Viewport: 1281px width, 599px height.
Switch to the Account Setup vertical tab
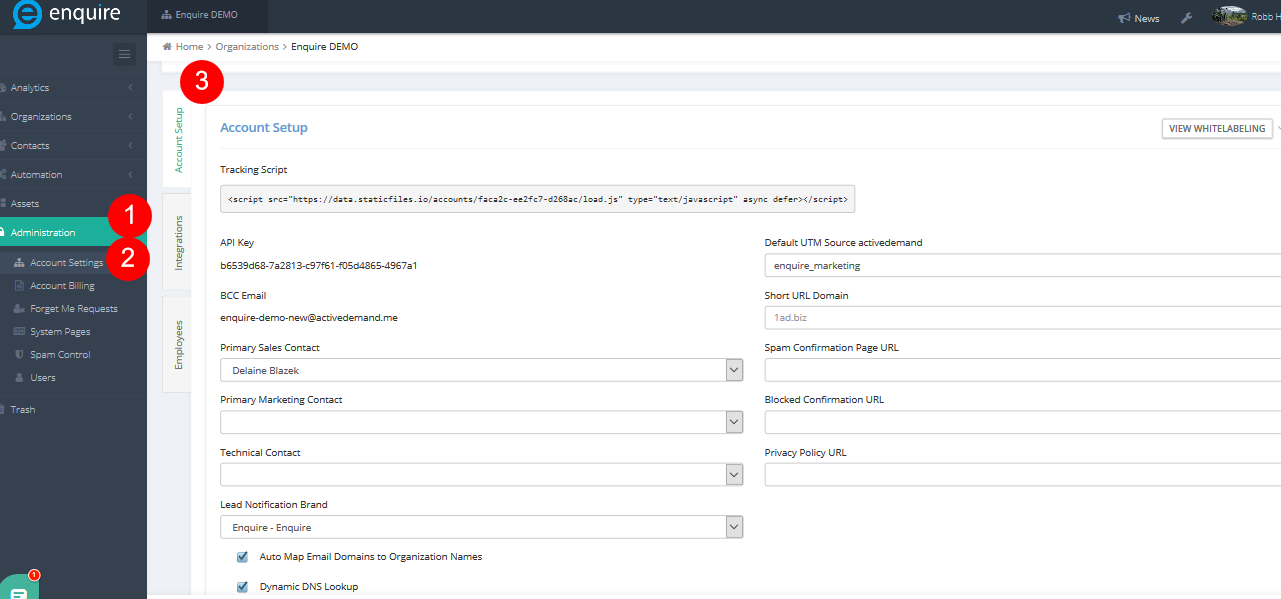(x=178, y=140)
